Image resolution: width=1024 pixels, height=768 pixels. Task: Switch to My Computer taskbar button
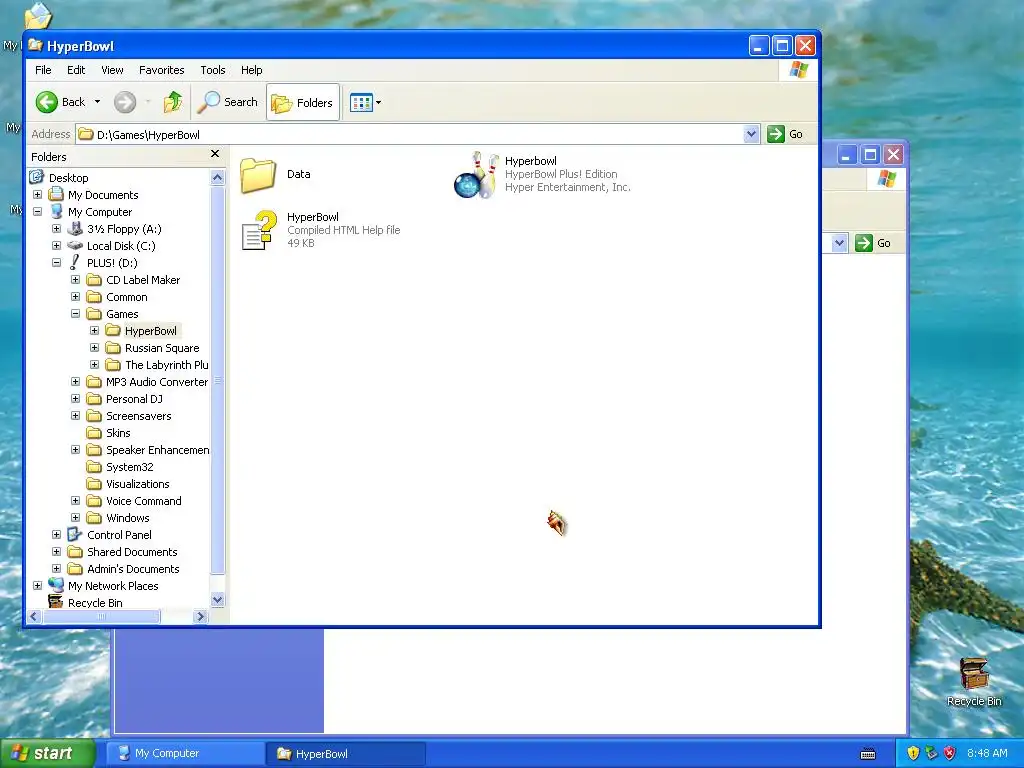click(186, 753)
